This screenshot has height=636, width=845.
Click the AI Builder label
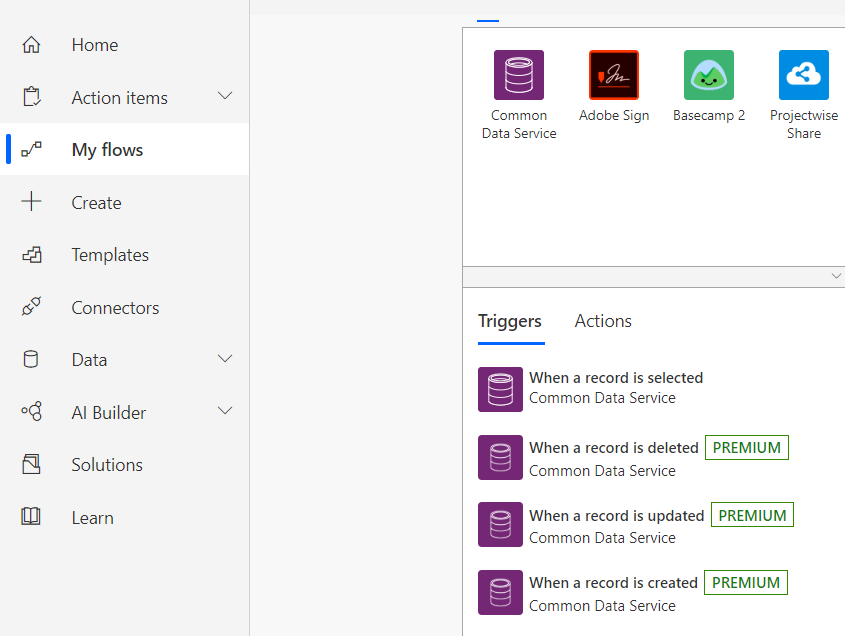[109, 412]
